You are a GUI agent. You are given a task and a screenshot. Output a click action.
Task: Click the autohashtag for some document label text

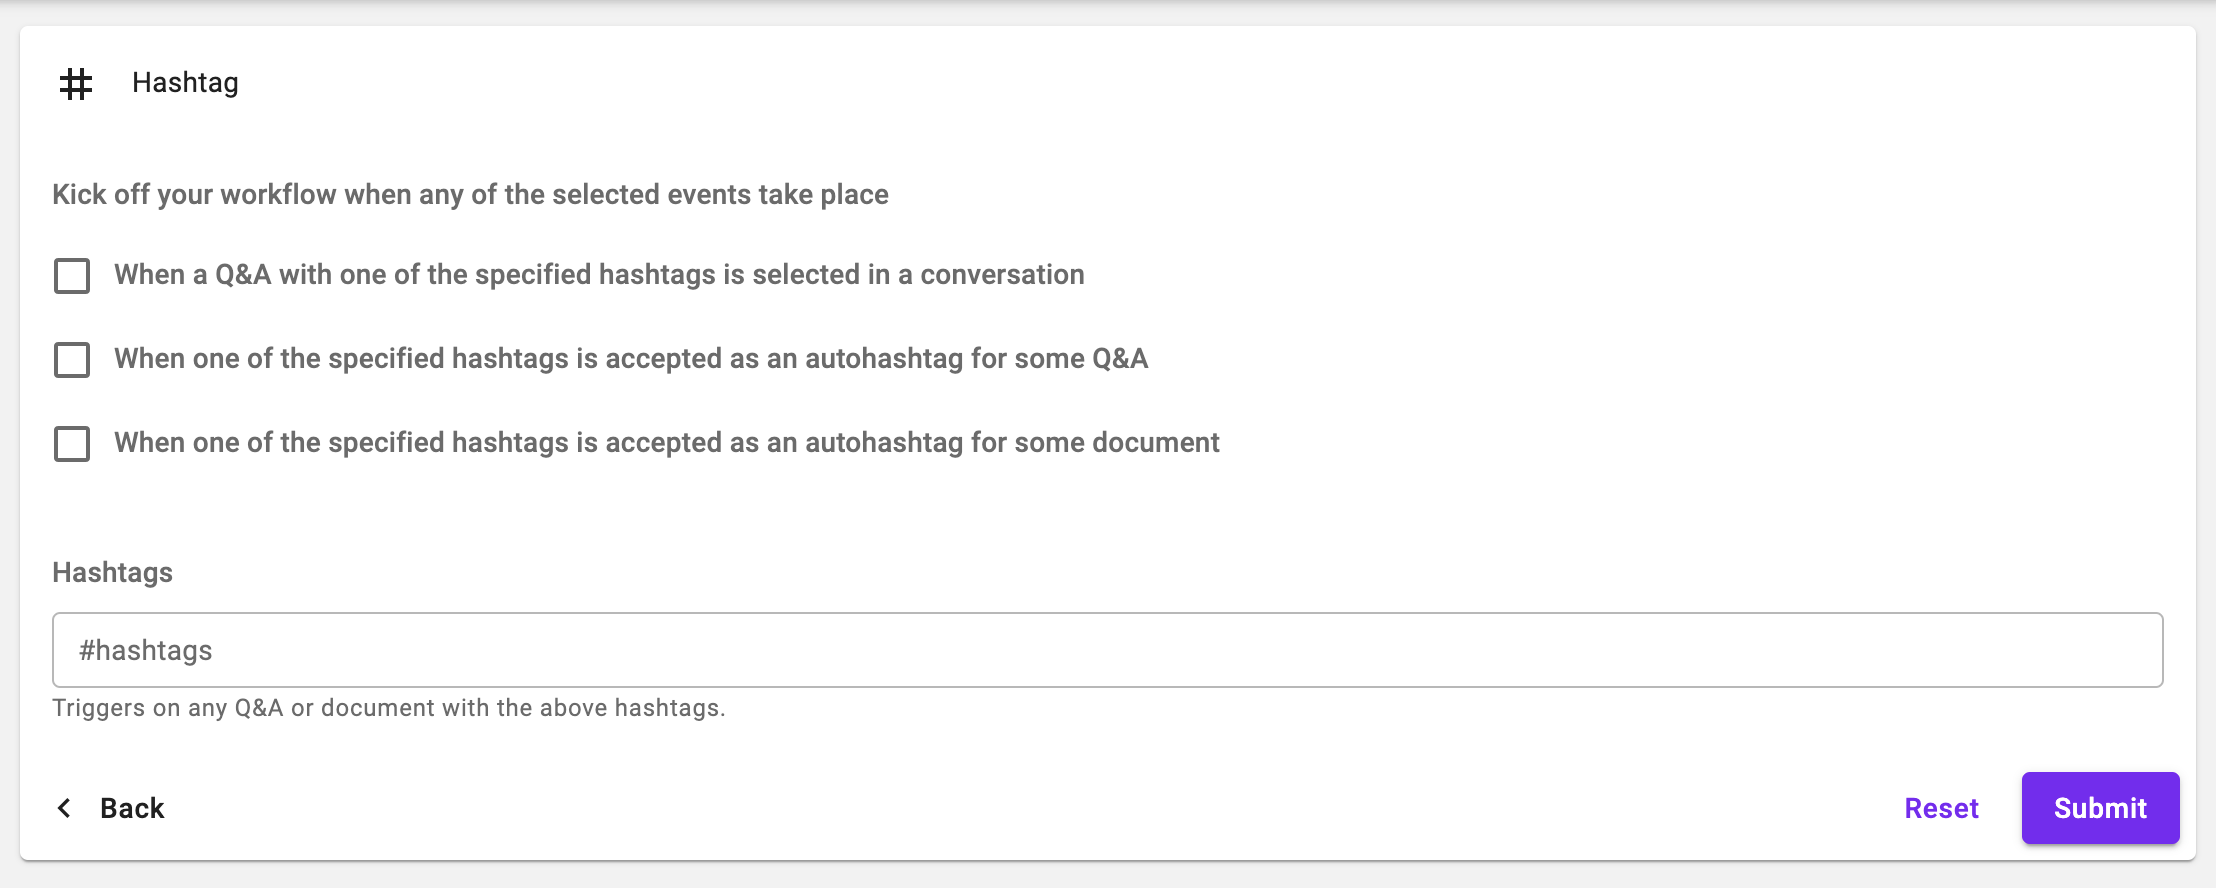(x=667, y=443)
